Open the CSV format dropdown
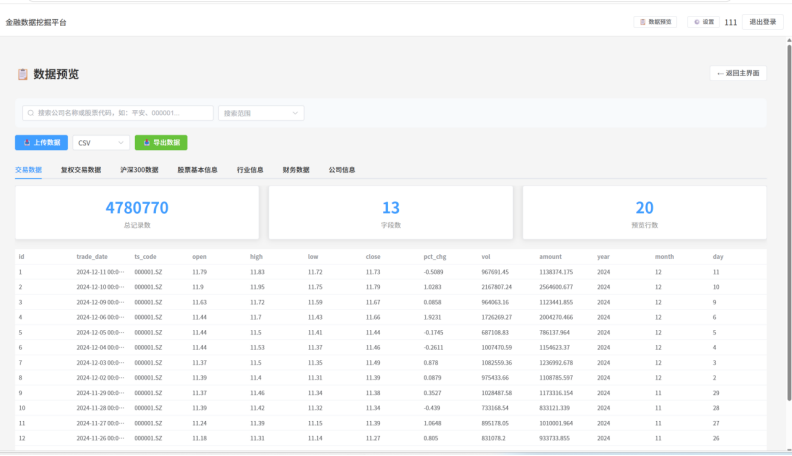Image resolution: width=792 pixels, height=456 pixels. 101,143
